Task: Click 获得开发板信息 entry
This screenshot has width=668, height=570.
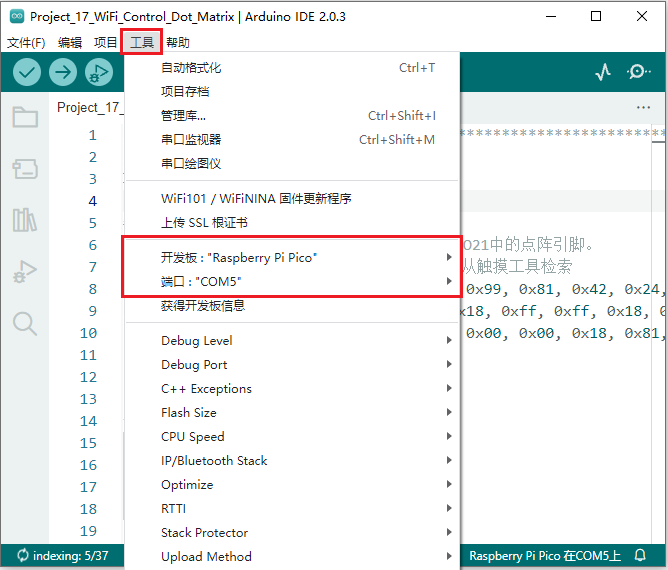Action: [292, 305]
